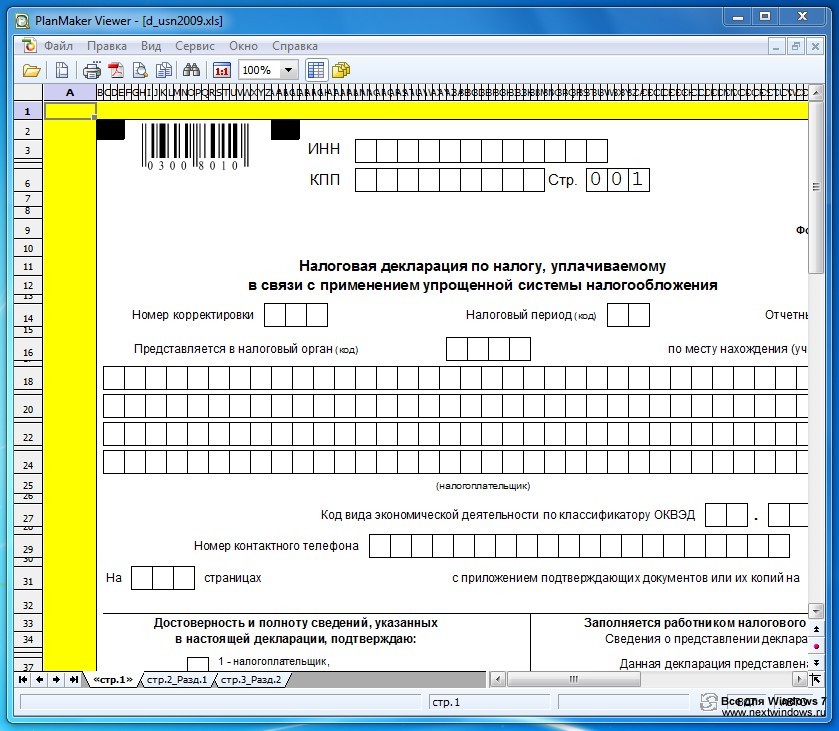Switch to the стр.2_Разд.1 sheet tab

tap(176, 680)
